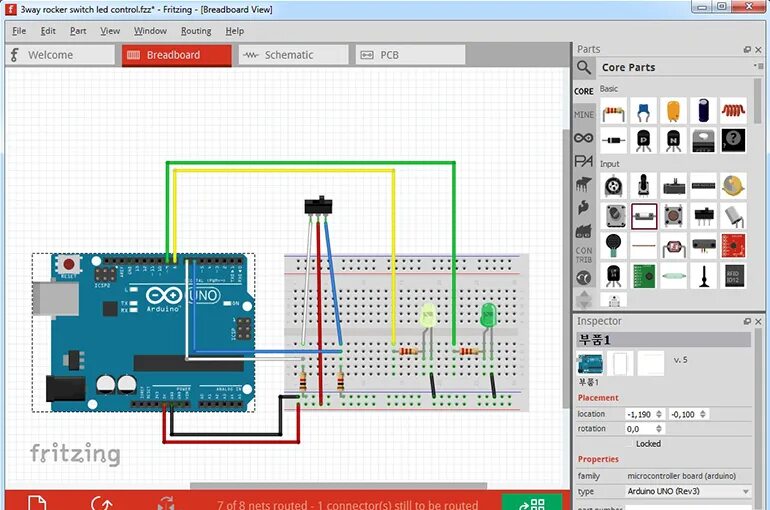The height and width of the screenshot is (510, 770).
Task: Pick the tactile pushbutton part
Action: click(x=673, y=216)
